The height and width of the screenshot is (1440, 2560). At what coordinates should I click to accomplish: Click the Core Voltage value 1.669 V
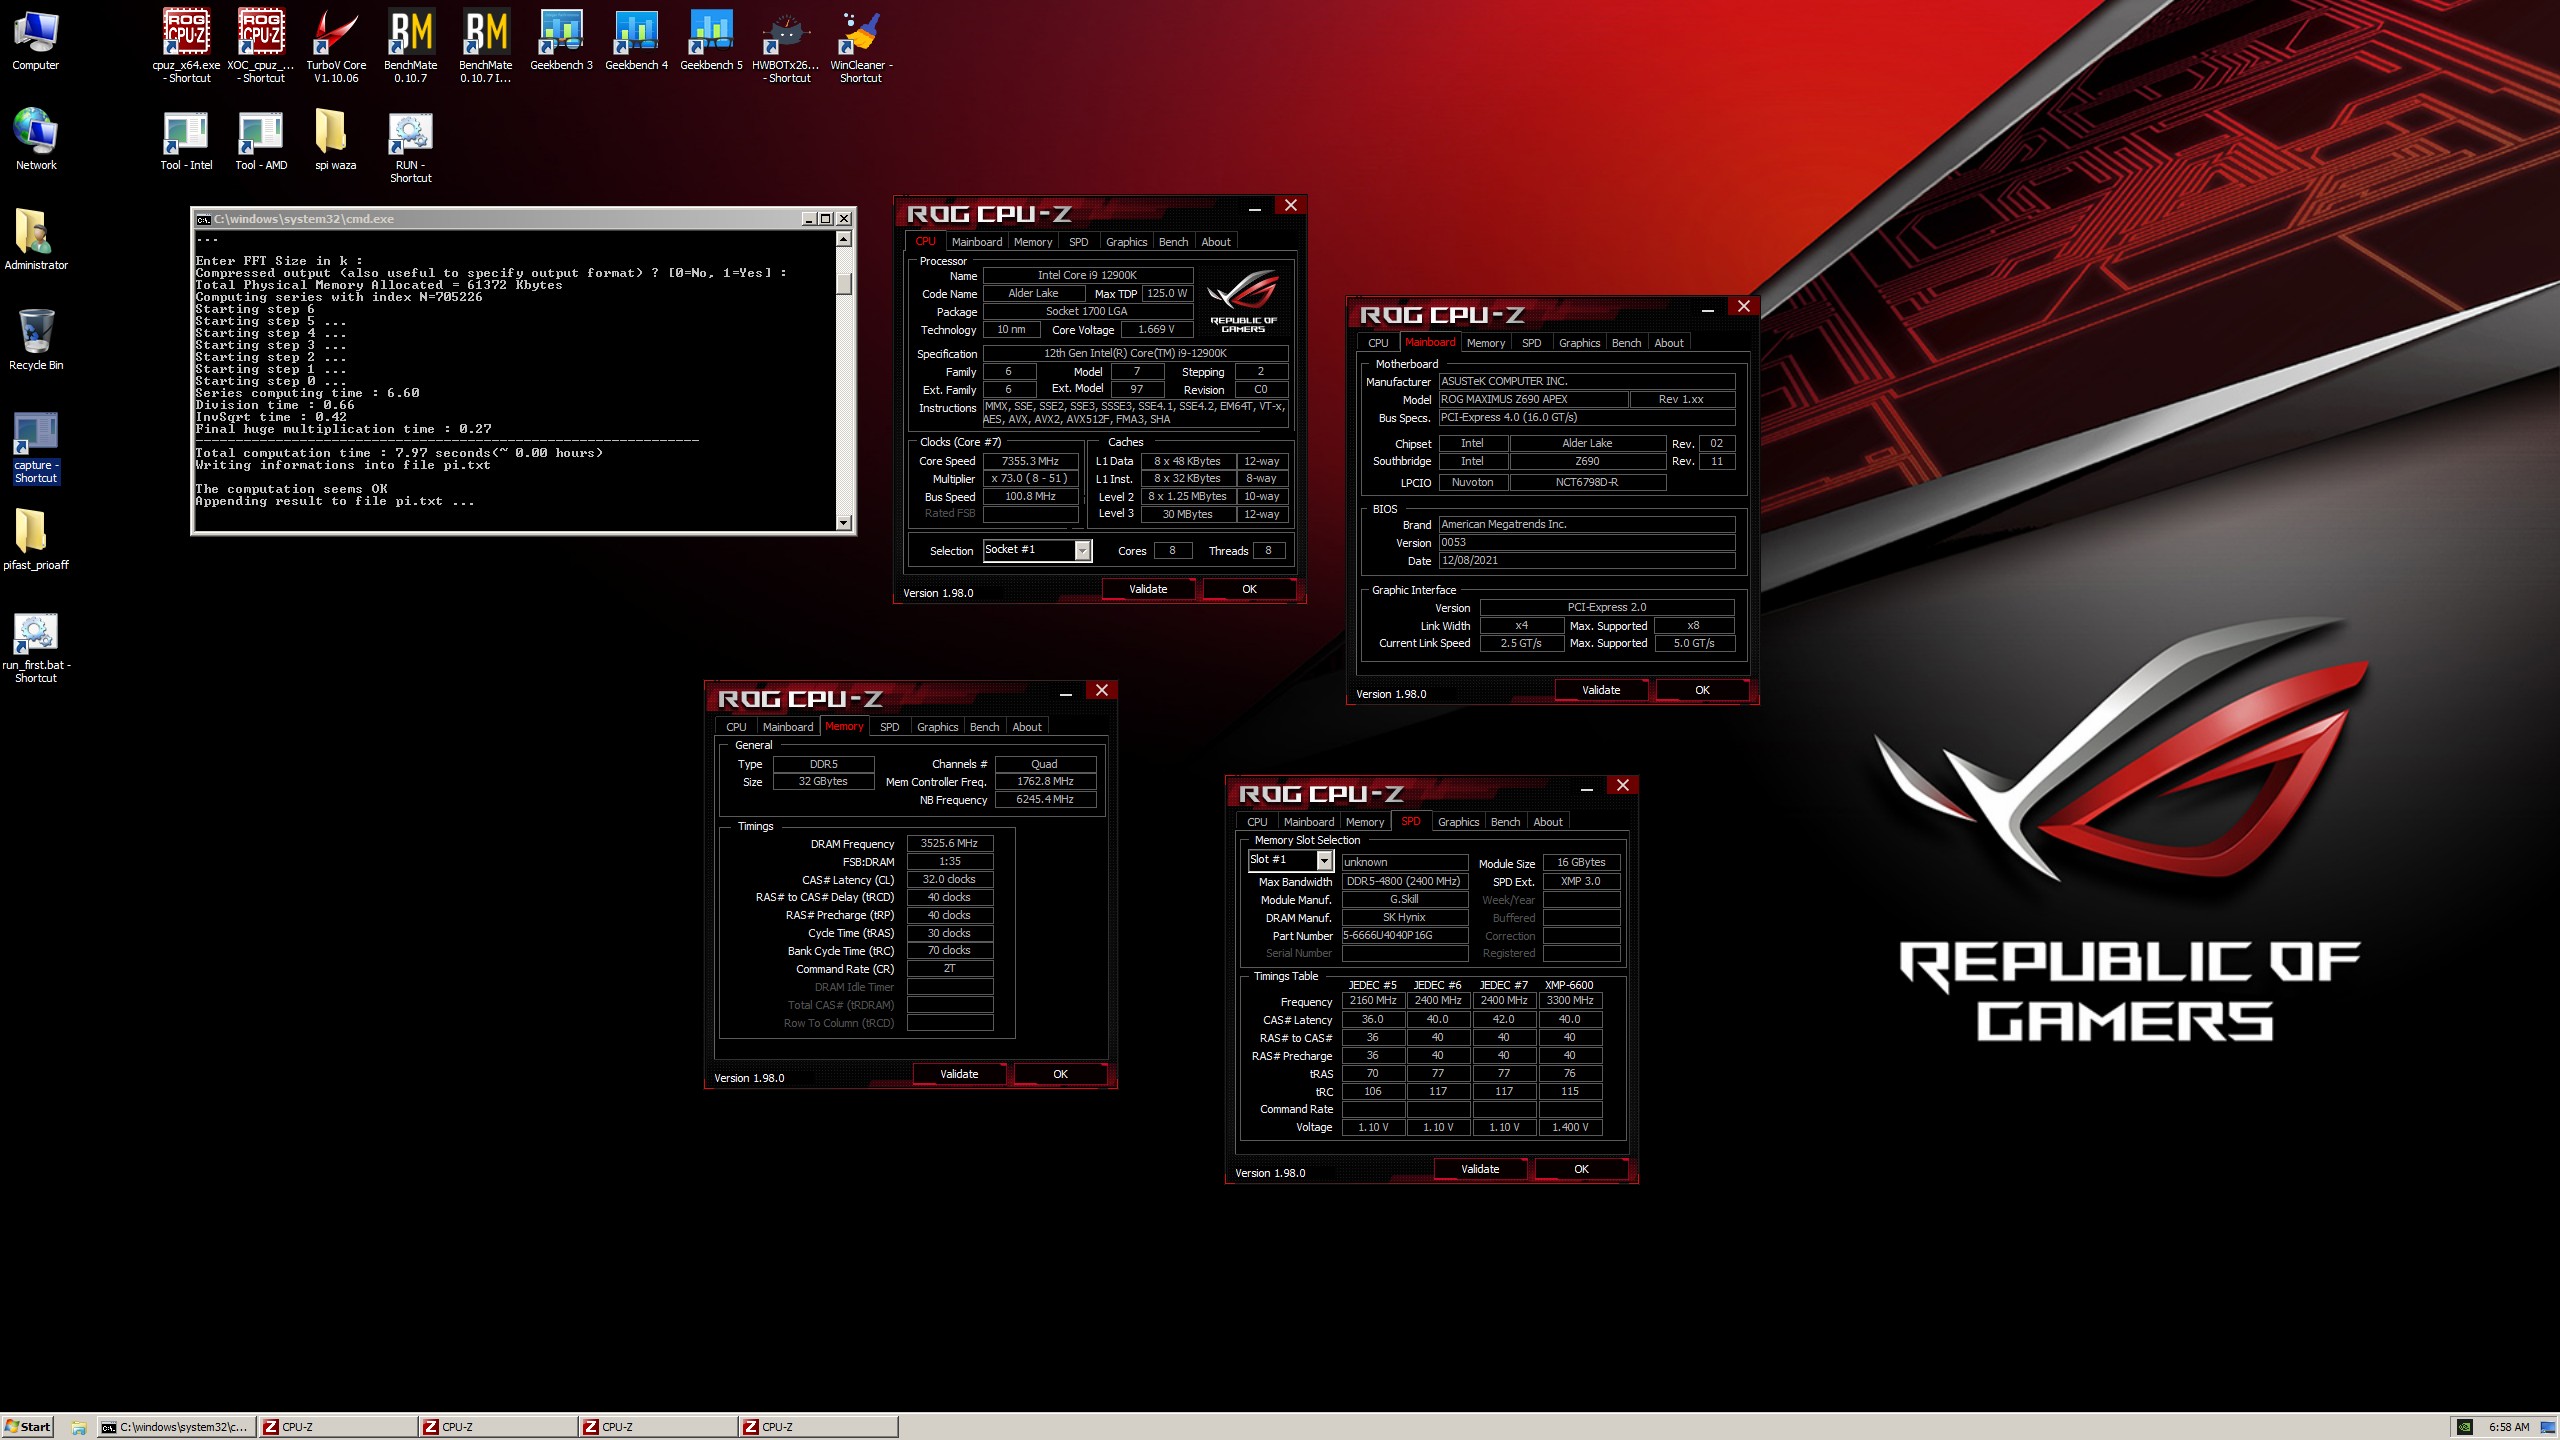(1156, 330)
